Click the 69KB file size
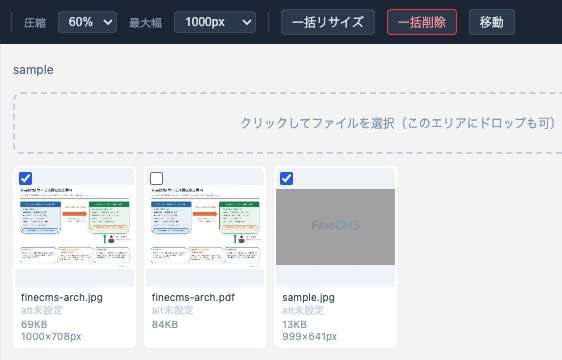The width and height of the screenshot is (562, 360). (34, 324)
